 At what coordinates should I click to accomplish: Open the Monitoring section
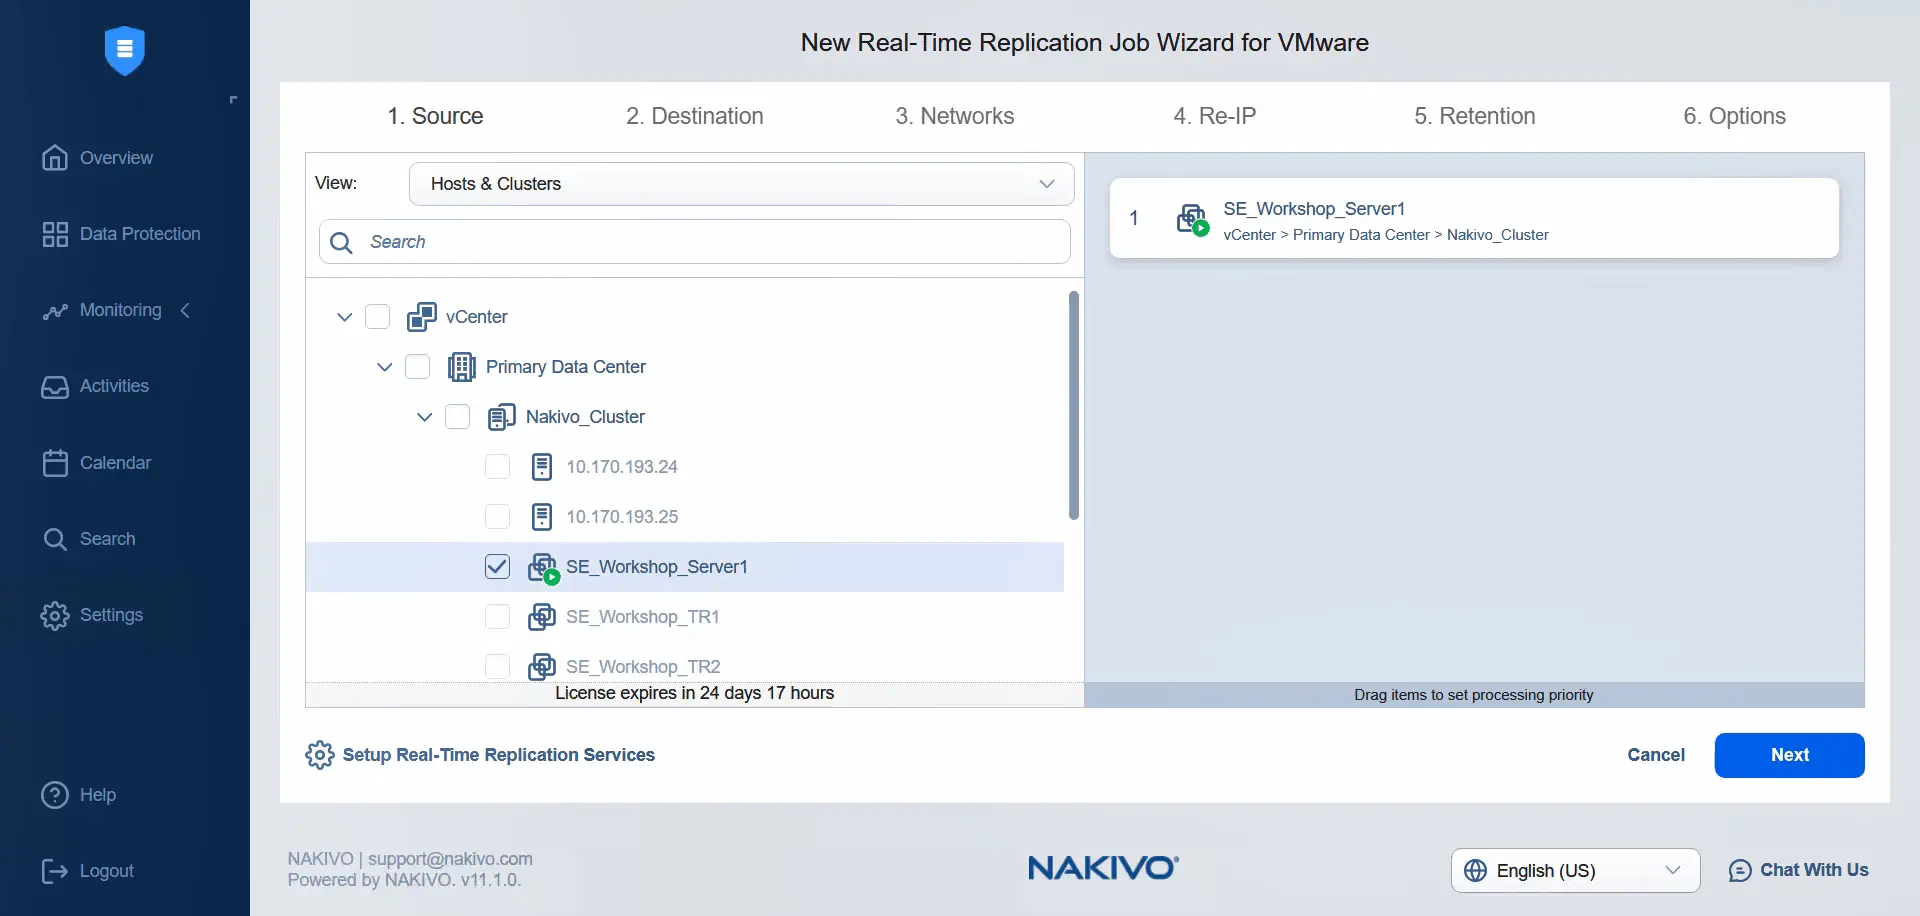(x=120, y=310)
